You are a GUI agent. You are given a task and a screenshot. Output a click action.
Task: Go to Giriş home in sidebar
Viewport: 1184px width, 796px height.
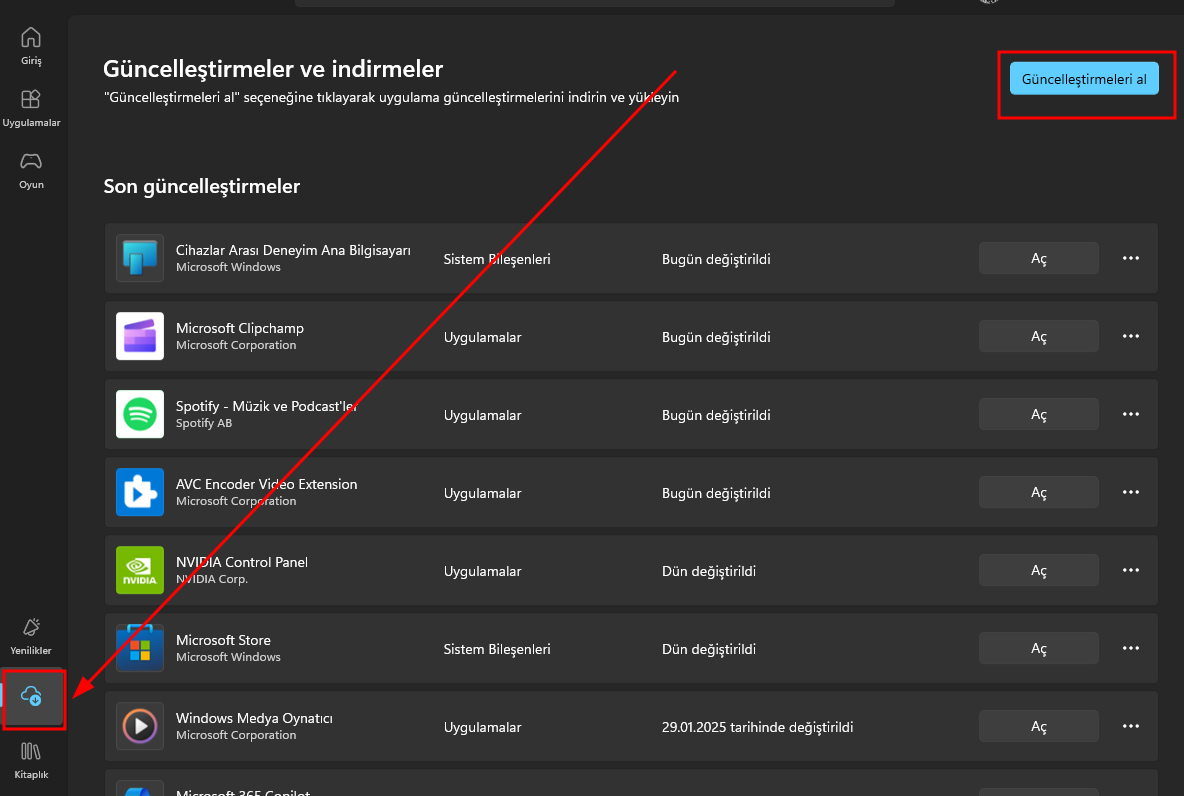[31, 46]
